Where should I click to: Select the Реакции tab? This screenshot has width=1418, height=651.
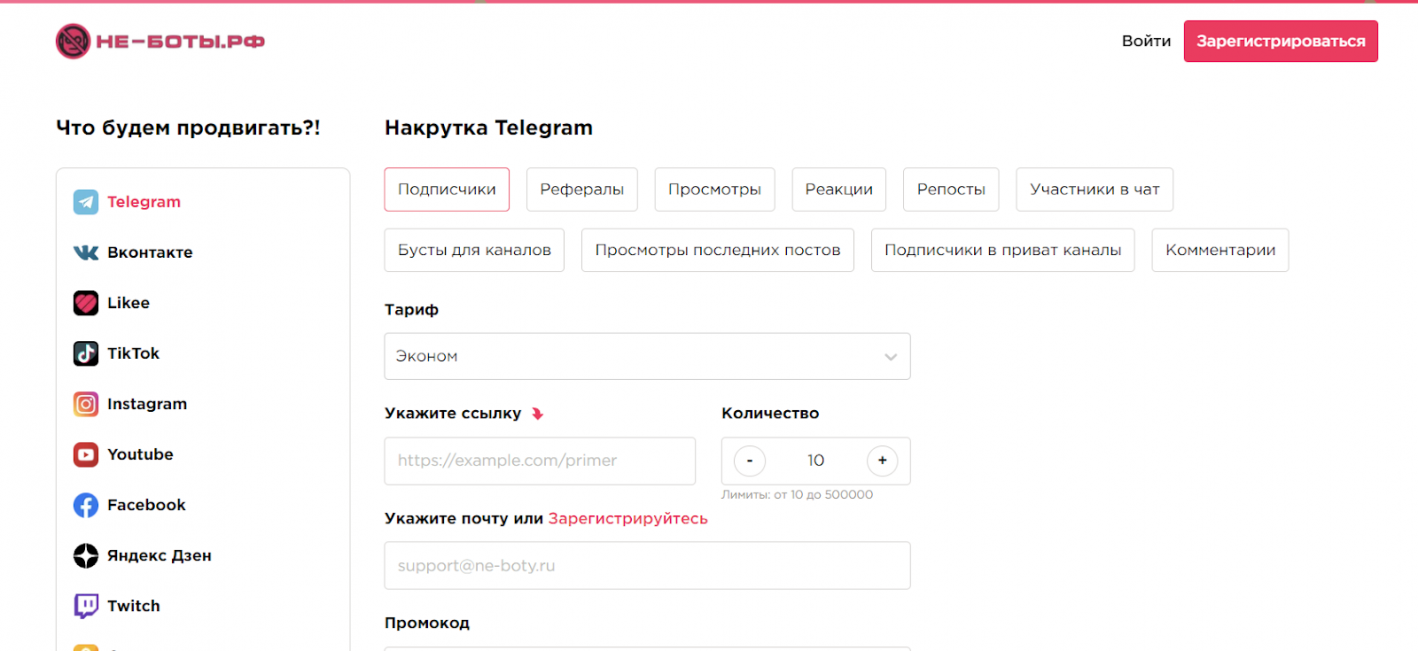coord(839,189)
